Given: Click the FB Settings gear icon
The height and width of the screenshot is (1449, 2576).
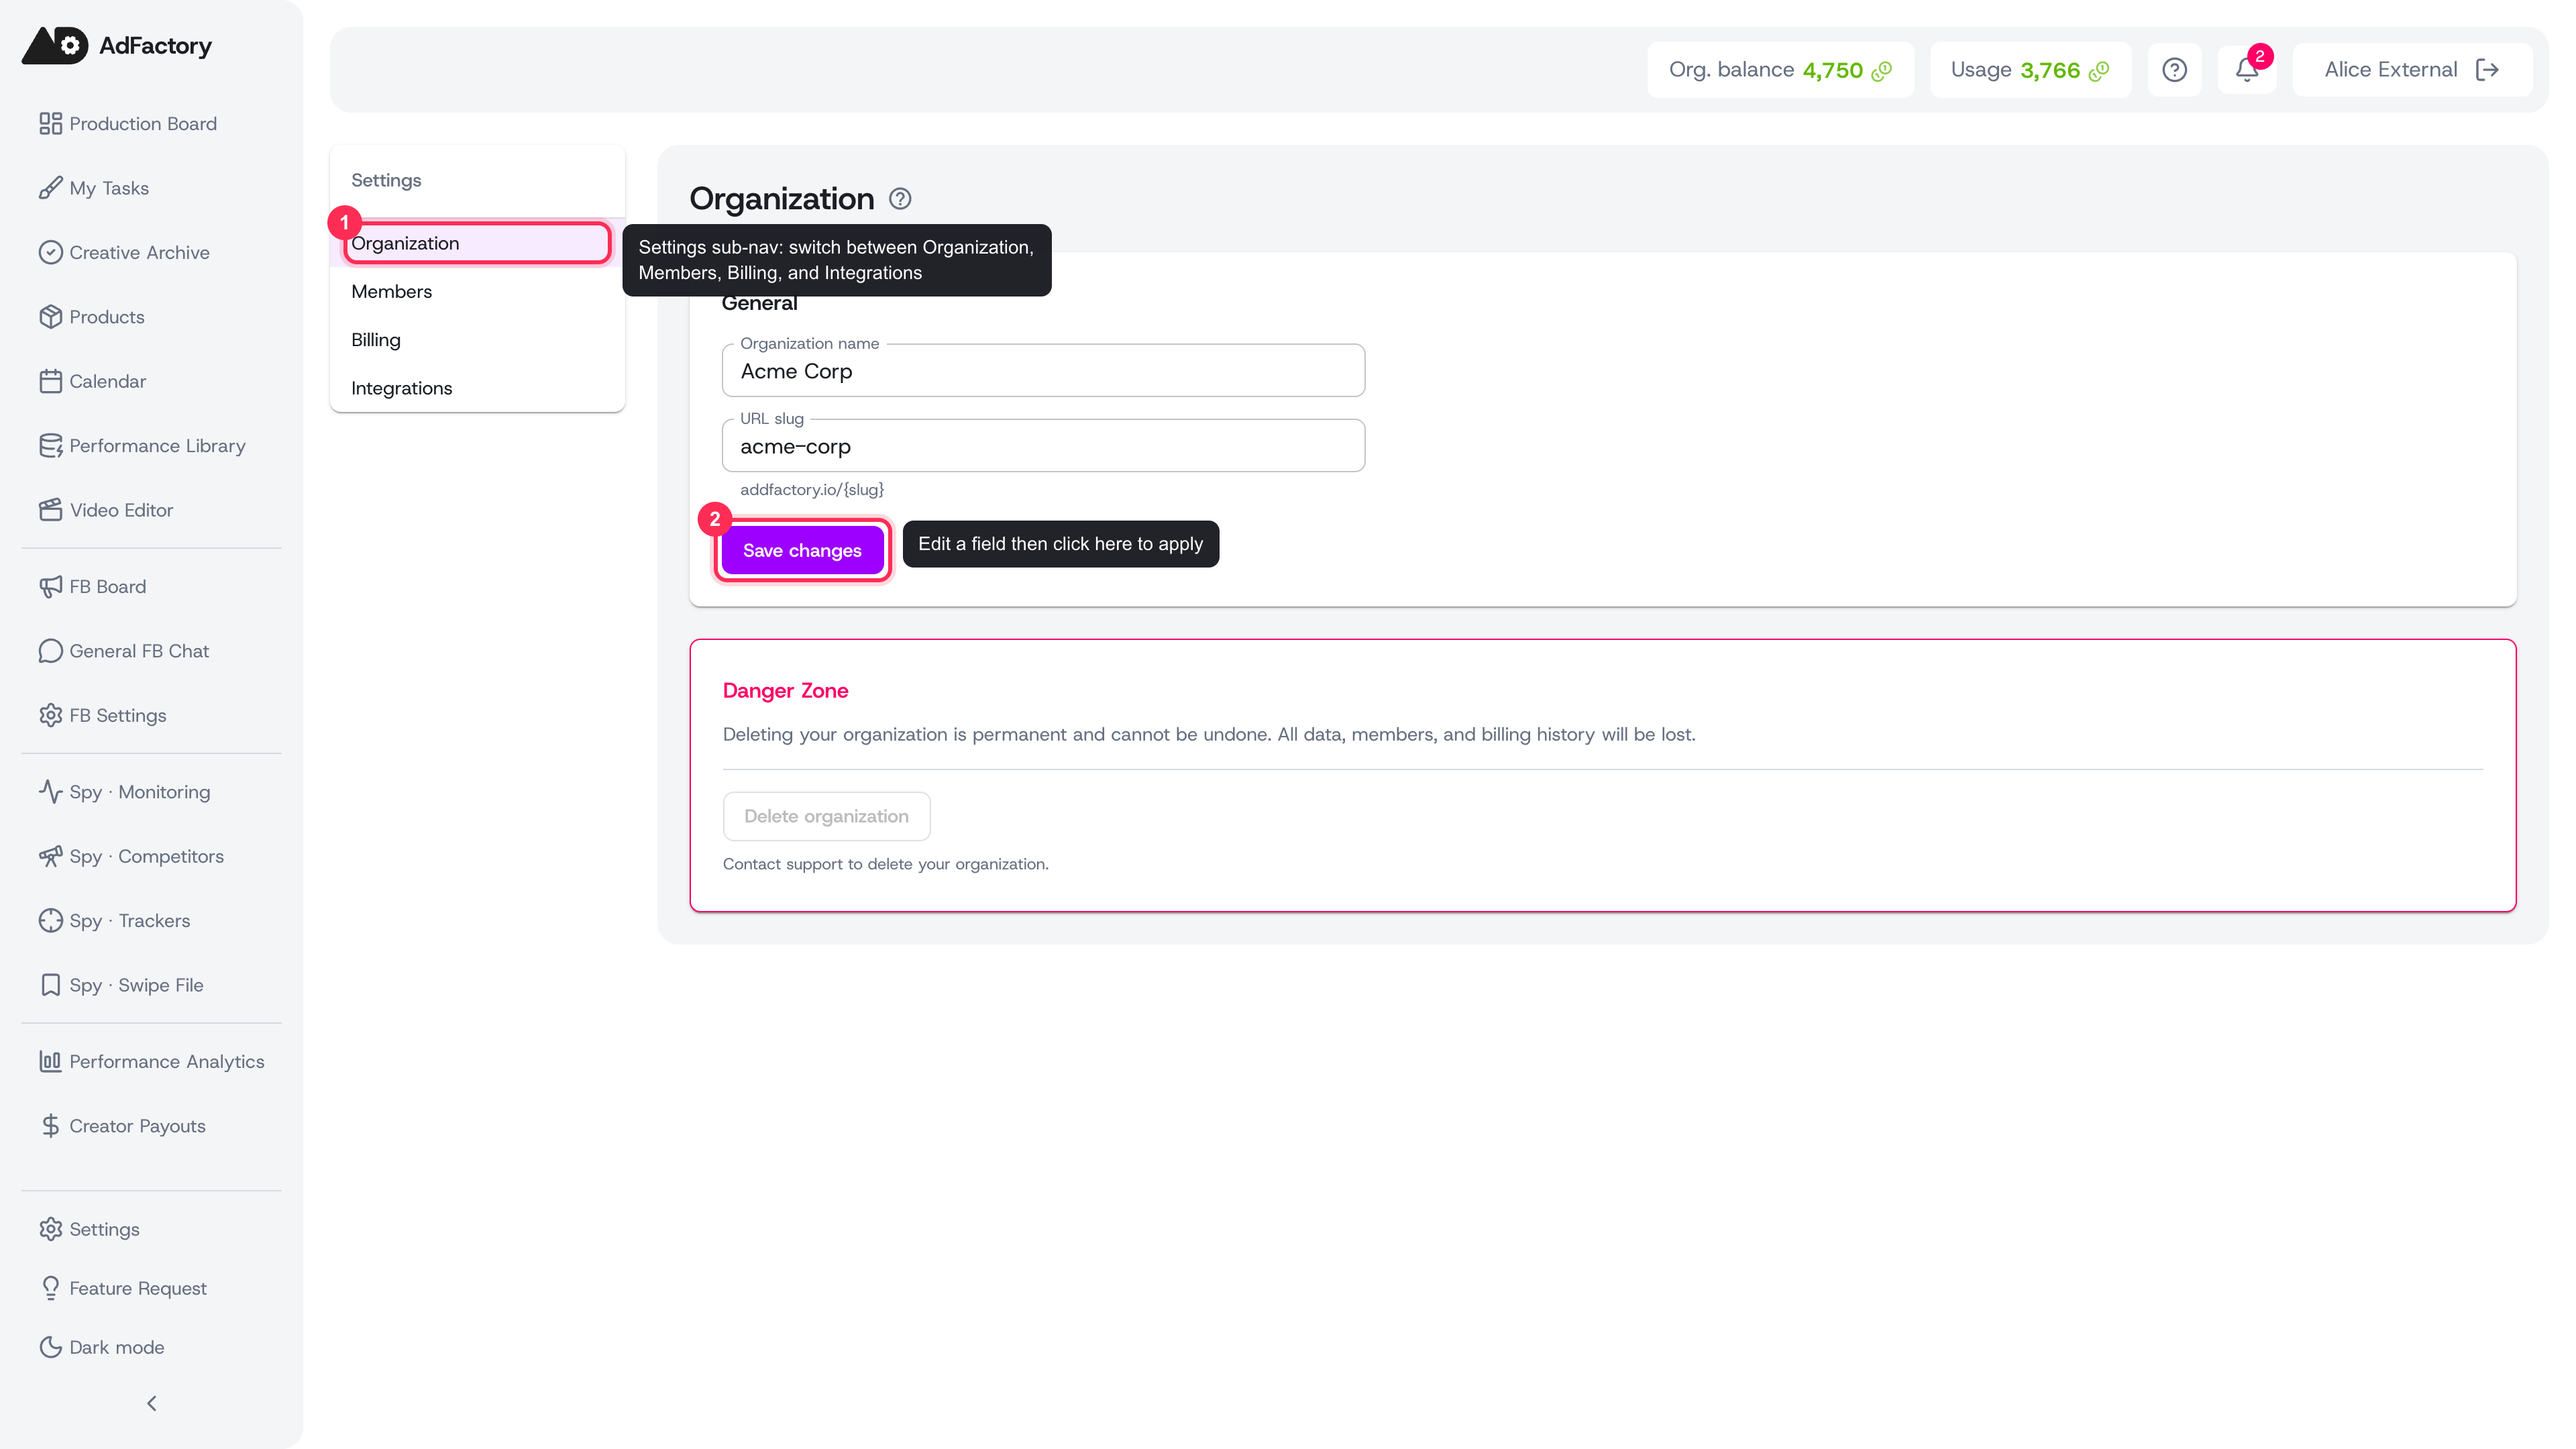Looking at the screenshot, I should point(50,715).
